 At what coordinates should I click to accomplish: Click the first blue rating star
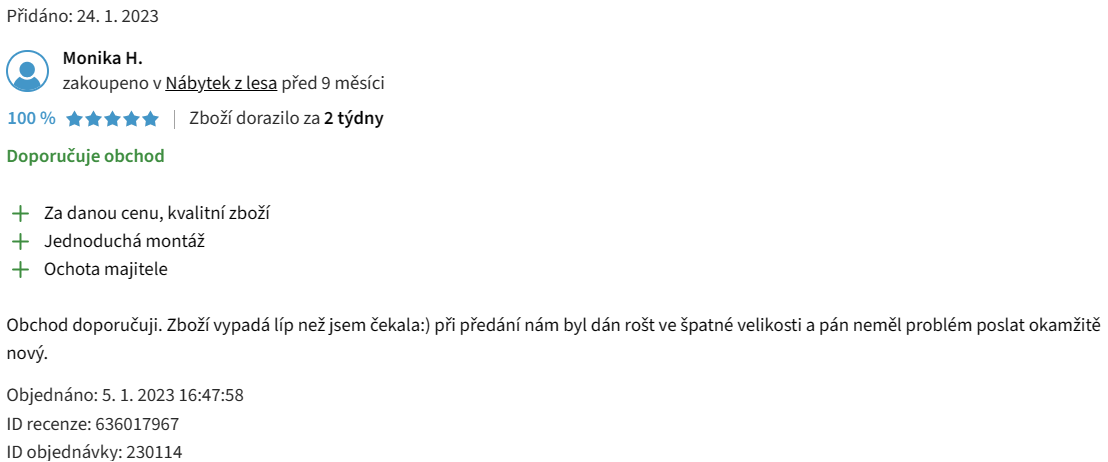pyautogui.click(x=74, y=119)
